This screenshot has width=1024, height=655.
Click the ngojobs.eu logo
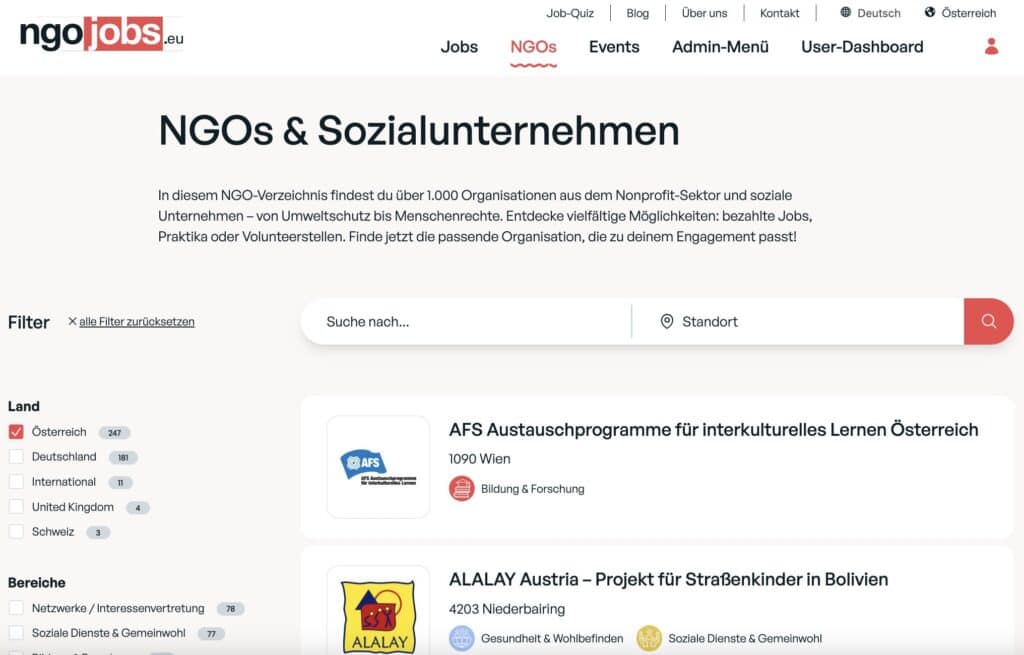(x=102, y=34)
